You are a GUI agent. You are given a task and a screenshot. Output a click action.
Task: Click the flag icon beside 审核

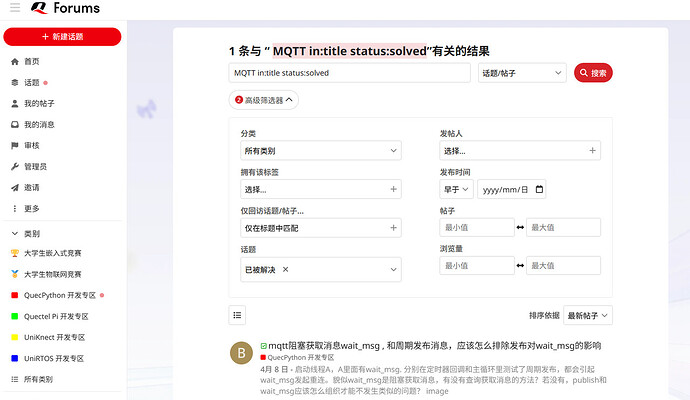pyautogui.click(x=15, y=145)
